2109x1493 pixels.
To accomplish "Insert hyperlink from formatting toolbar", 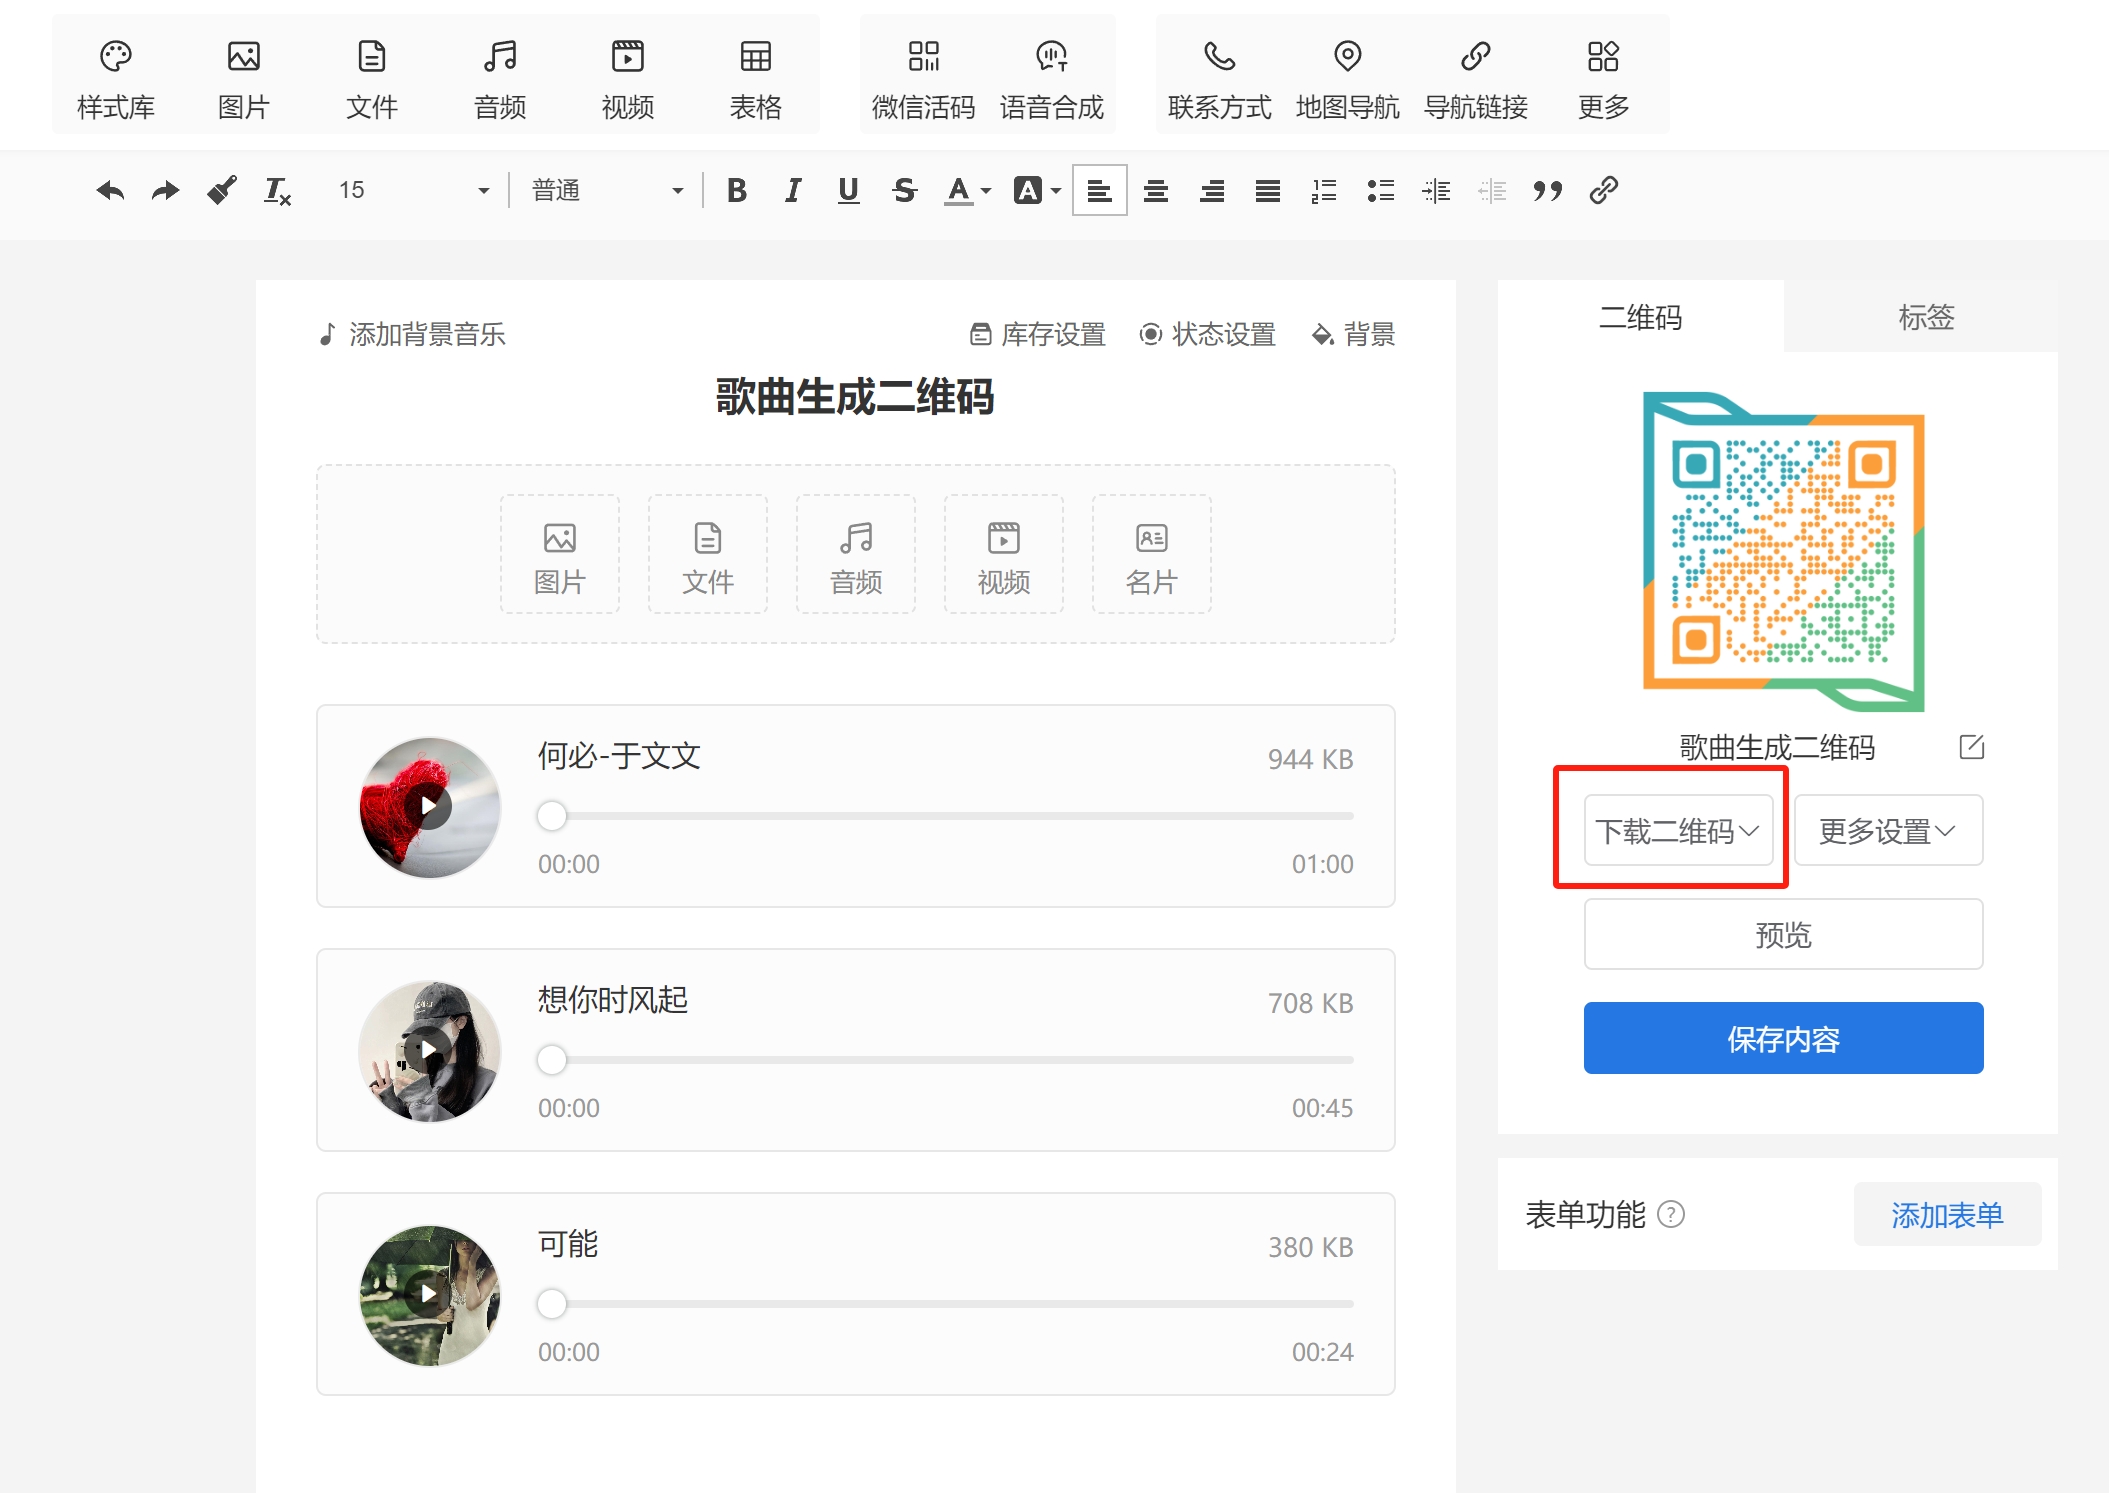I will [x=1604, y=190].
